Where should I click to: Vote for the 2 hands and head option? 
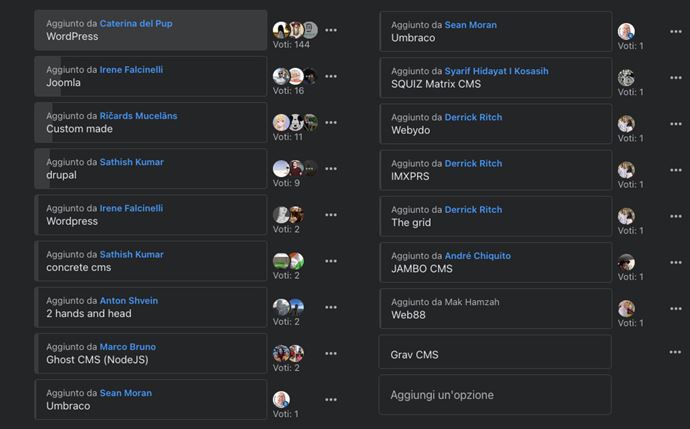(x=150, y=307)
